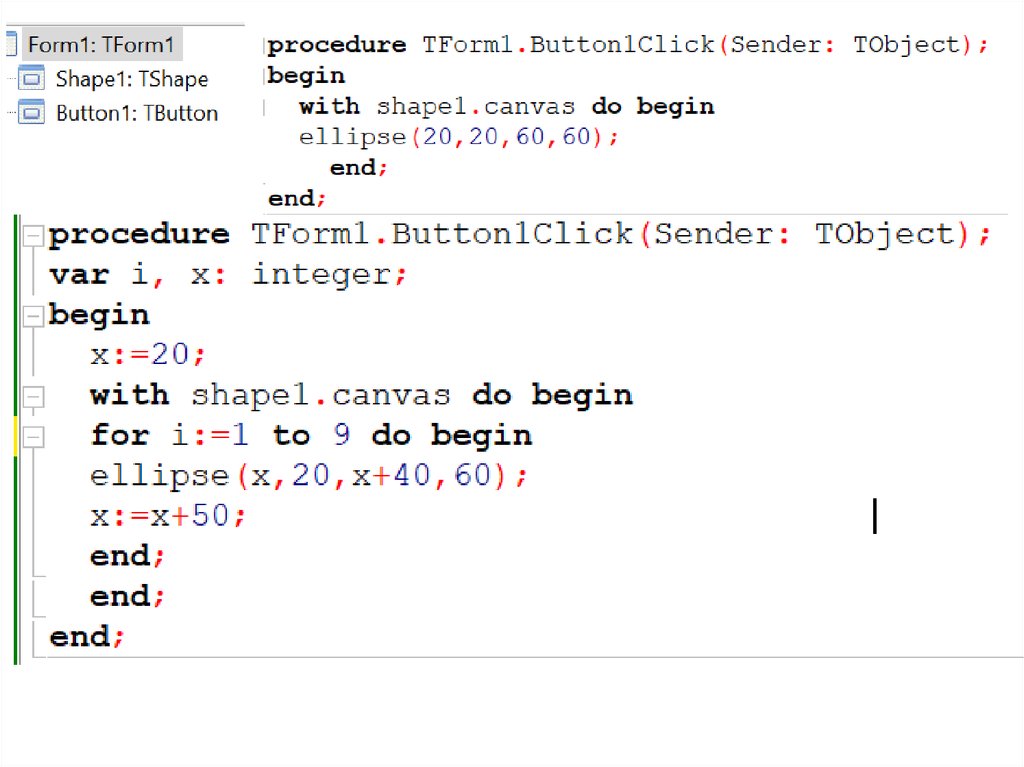Click the Form1 component icon
The height and width of the screenshot is (767, 1024).
pyautogui.click(x=11, y=45)
